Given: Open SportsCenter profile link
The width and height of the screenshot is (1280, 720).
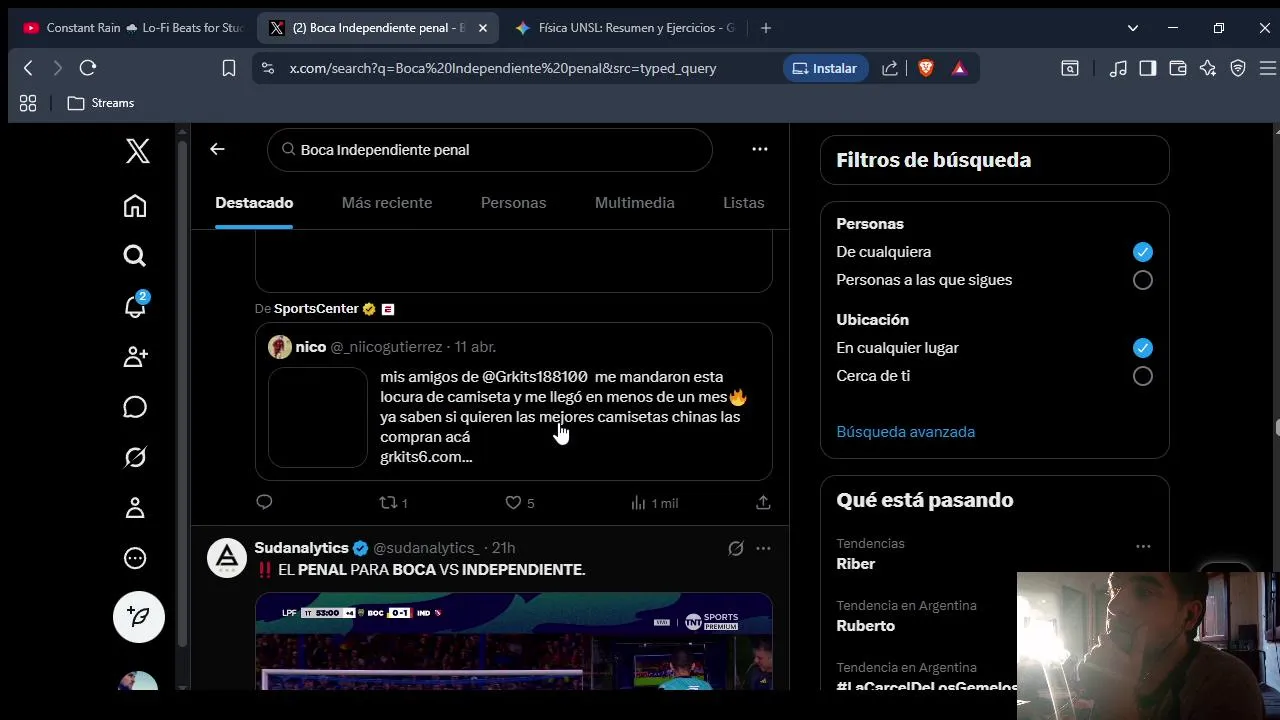Looking at the screenshot, I should [316, 309].
